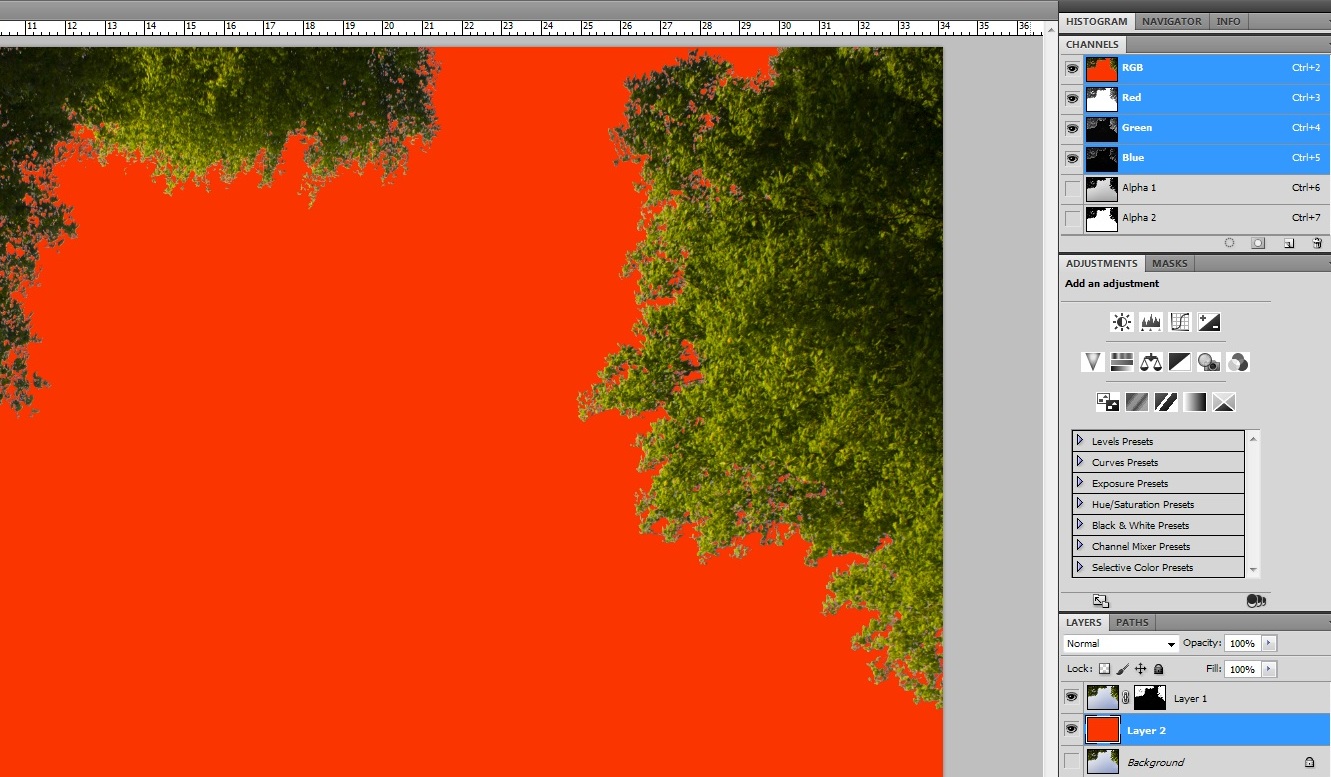Hide the Red channel
The width and height of the screenshot is (1331, 777).
[x=1073, y=98]
